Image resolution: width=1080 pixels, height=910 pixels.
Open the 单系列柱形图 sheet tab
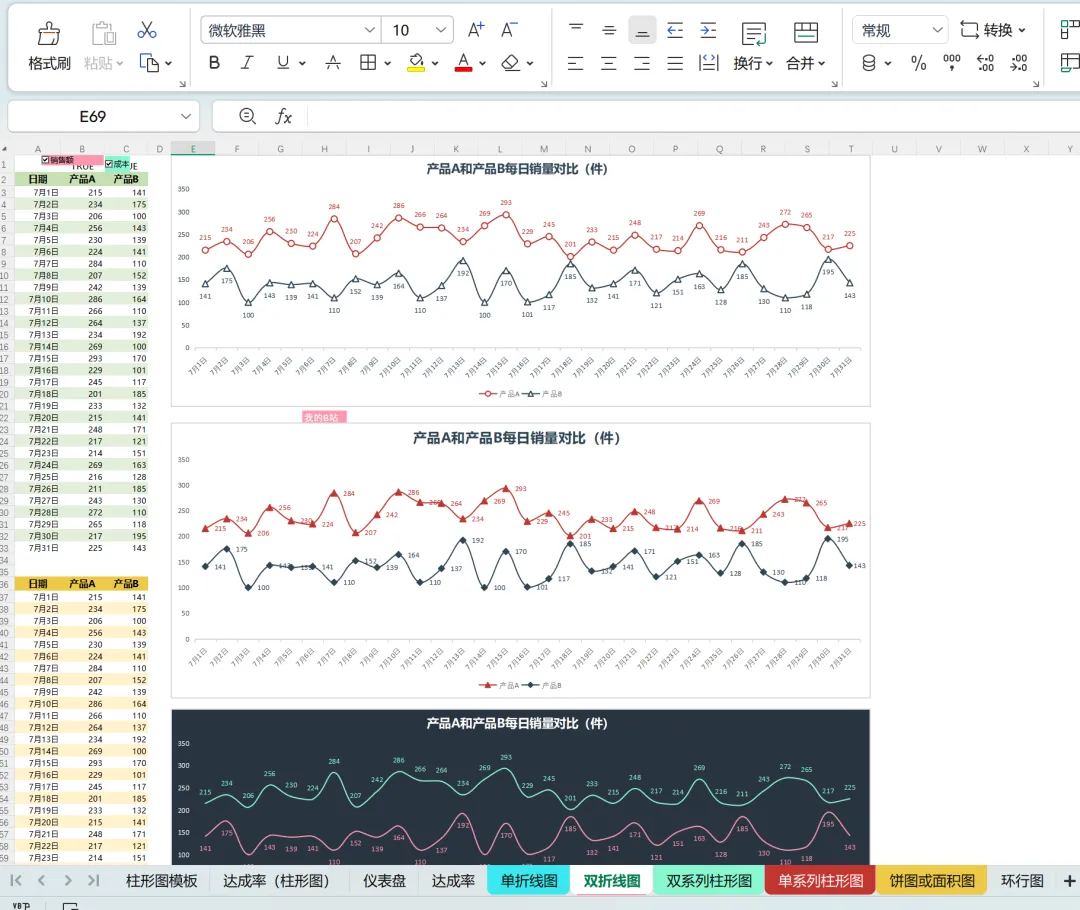coord(820,880)
